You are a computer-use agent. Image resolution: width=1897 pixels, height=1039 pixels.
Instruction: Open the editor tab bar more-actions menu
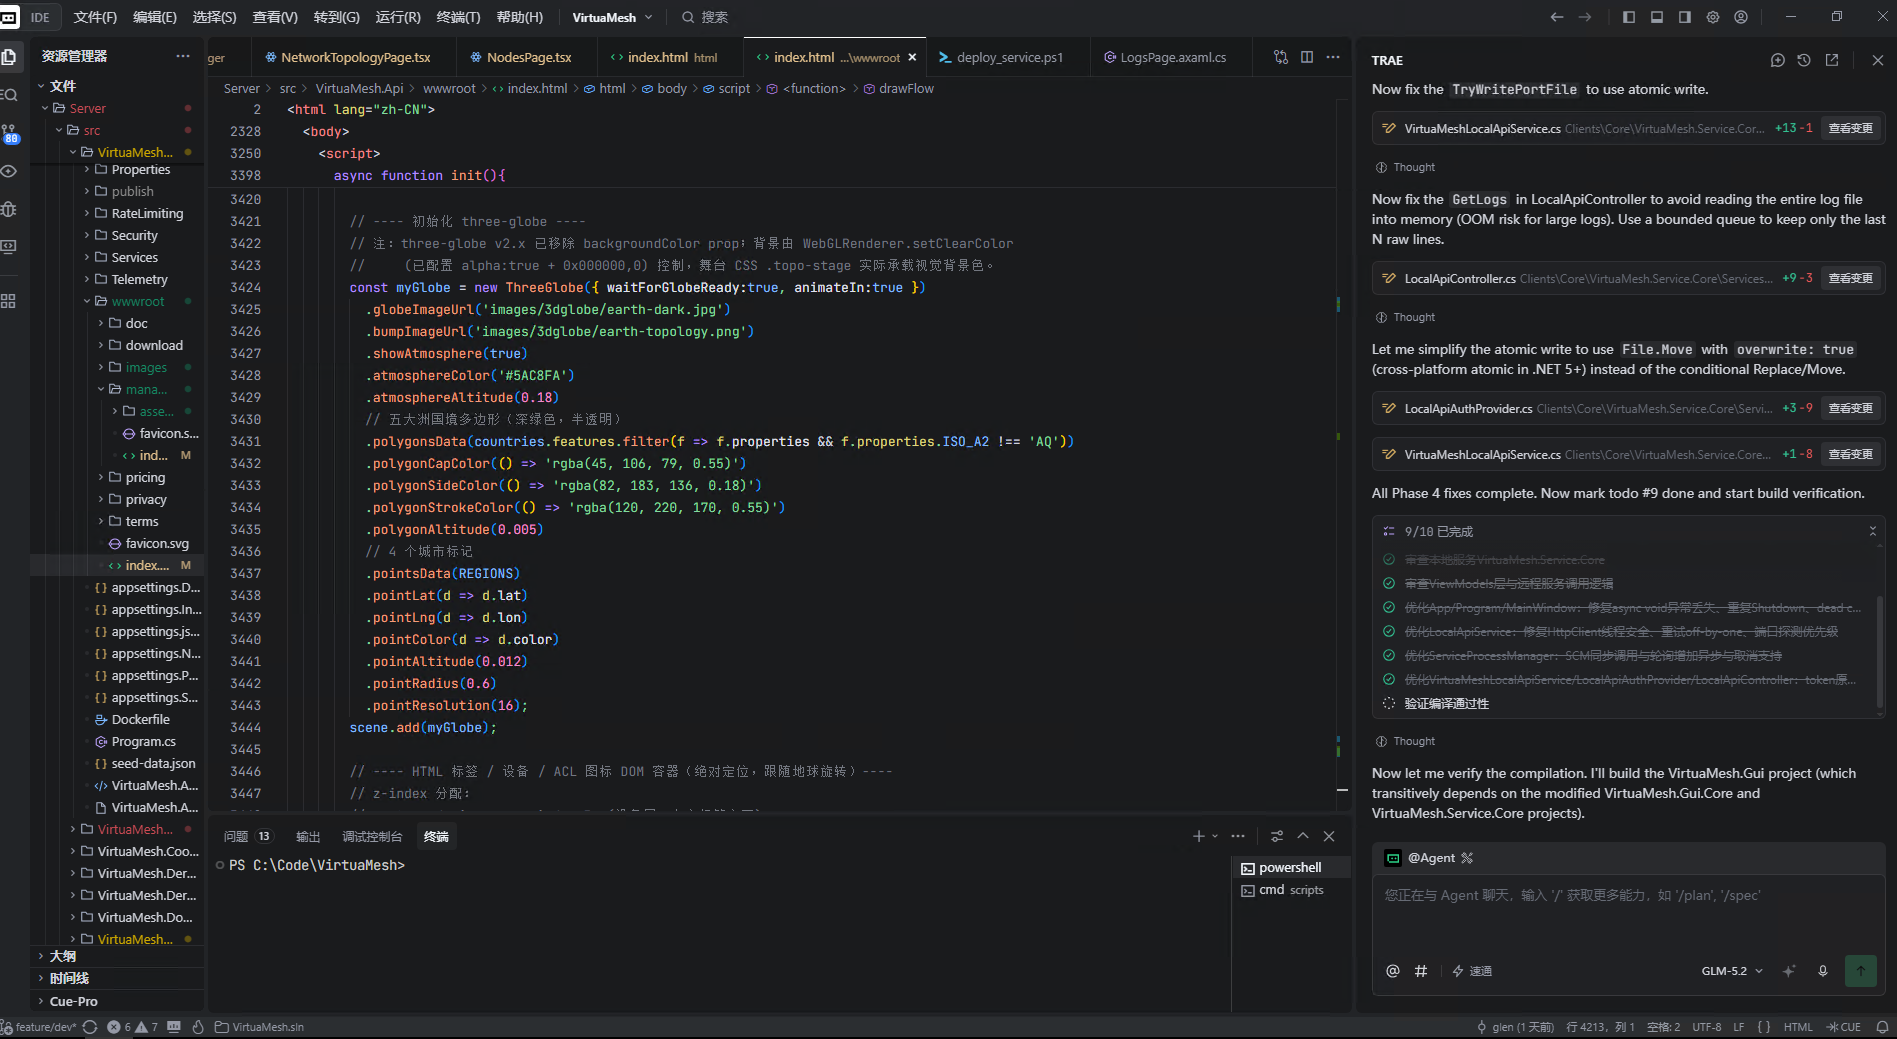point(1333,57)
